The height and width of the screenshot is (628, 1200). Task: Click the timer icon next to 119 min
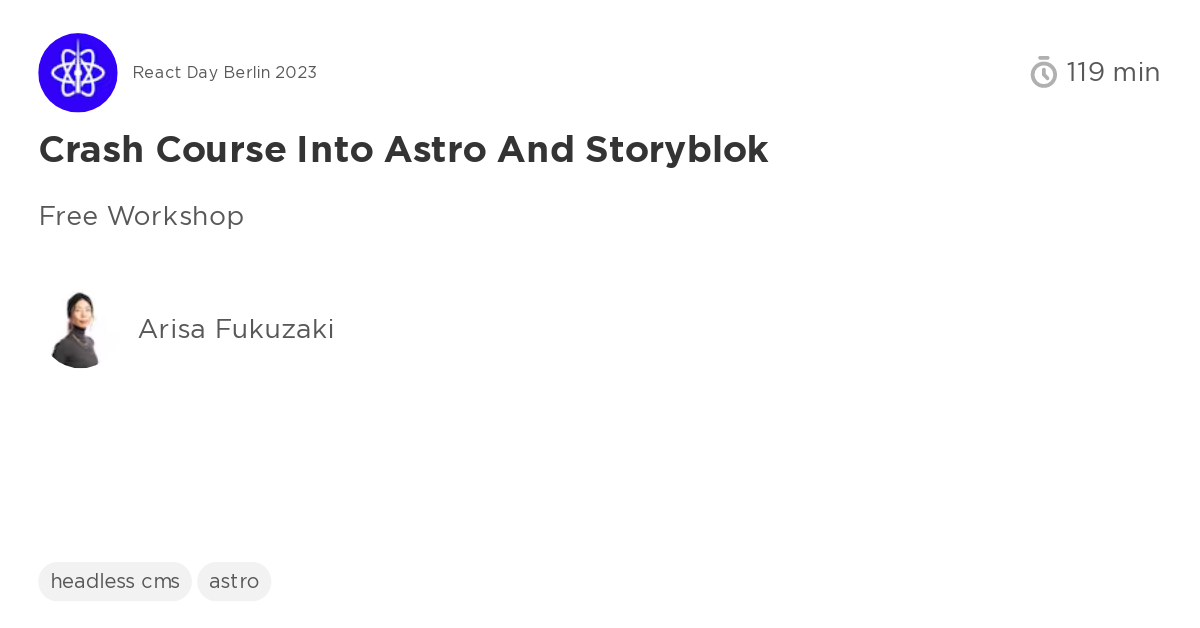coord(1043,72)
